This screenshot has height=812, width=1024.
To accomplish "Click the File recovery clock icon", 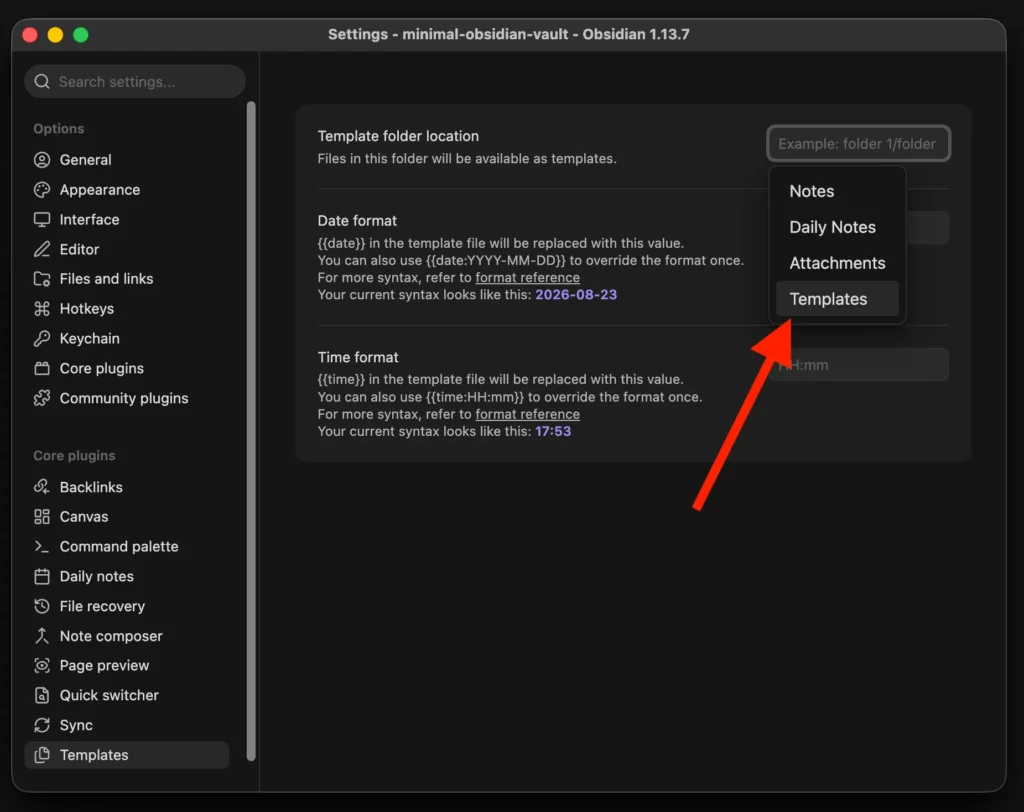I will 42,606.
